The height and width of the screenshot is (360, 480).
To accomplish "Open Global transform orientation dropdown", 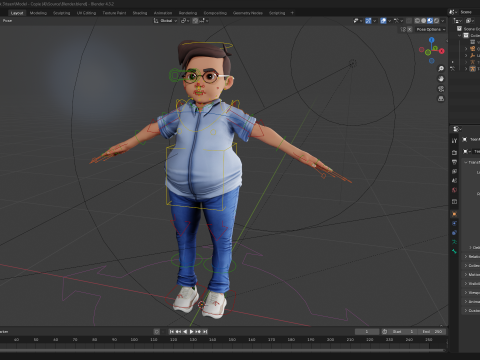I will (165, 21).
